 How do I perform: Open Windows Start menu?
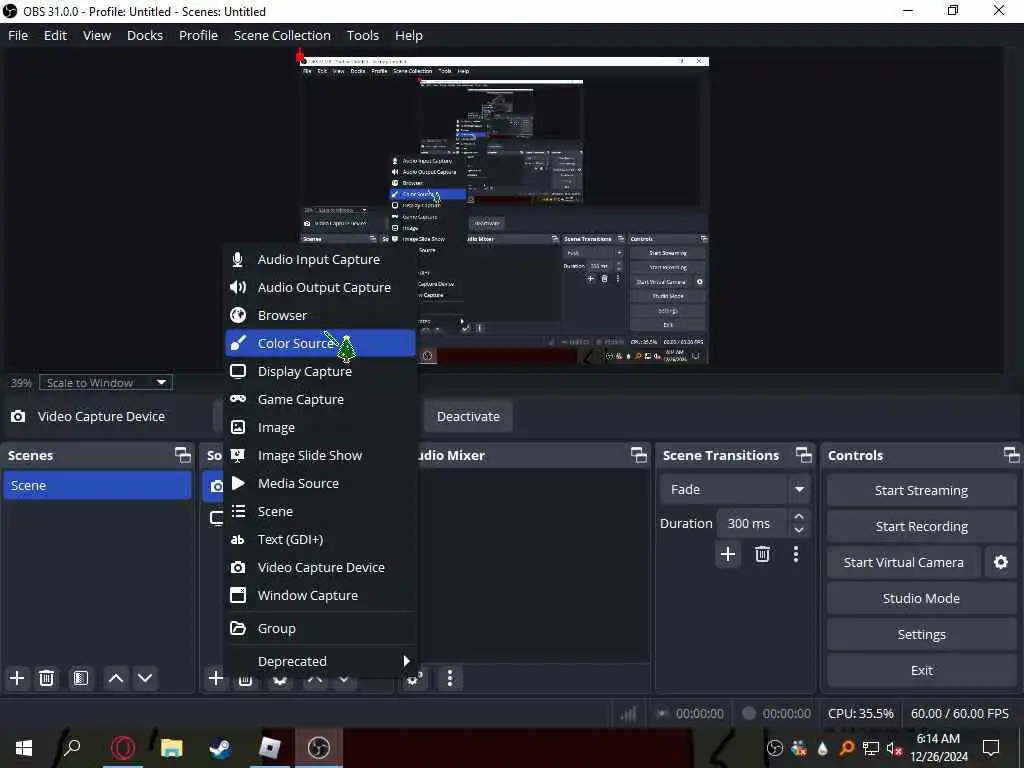[x=24, y=748]
